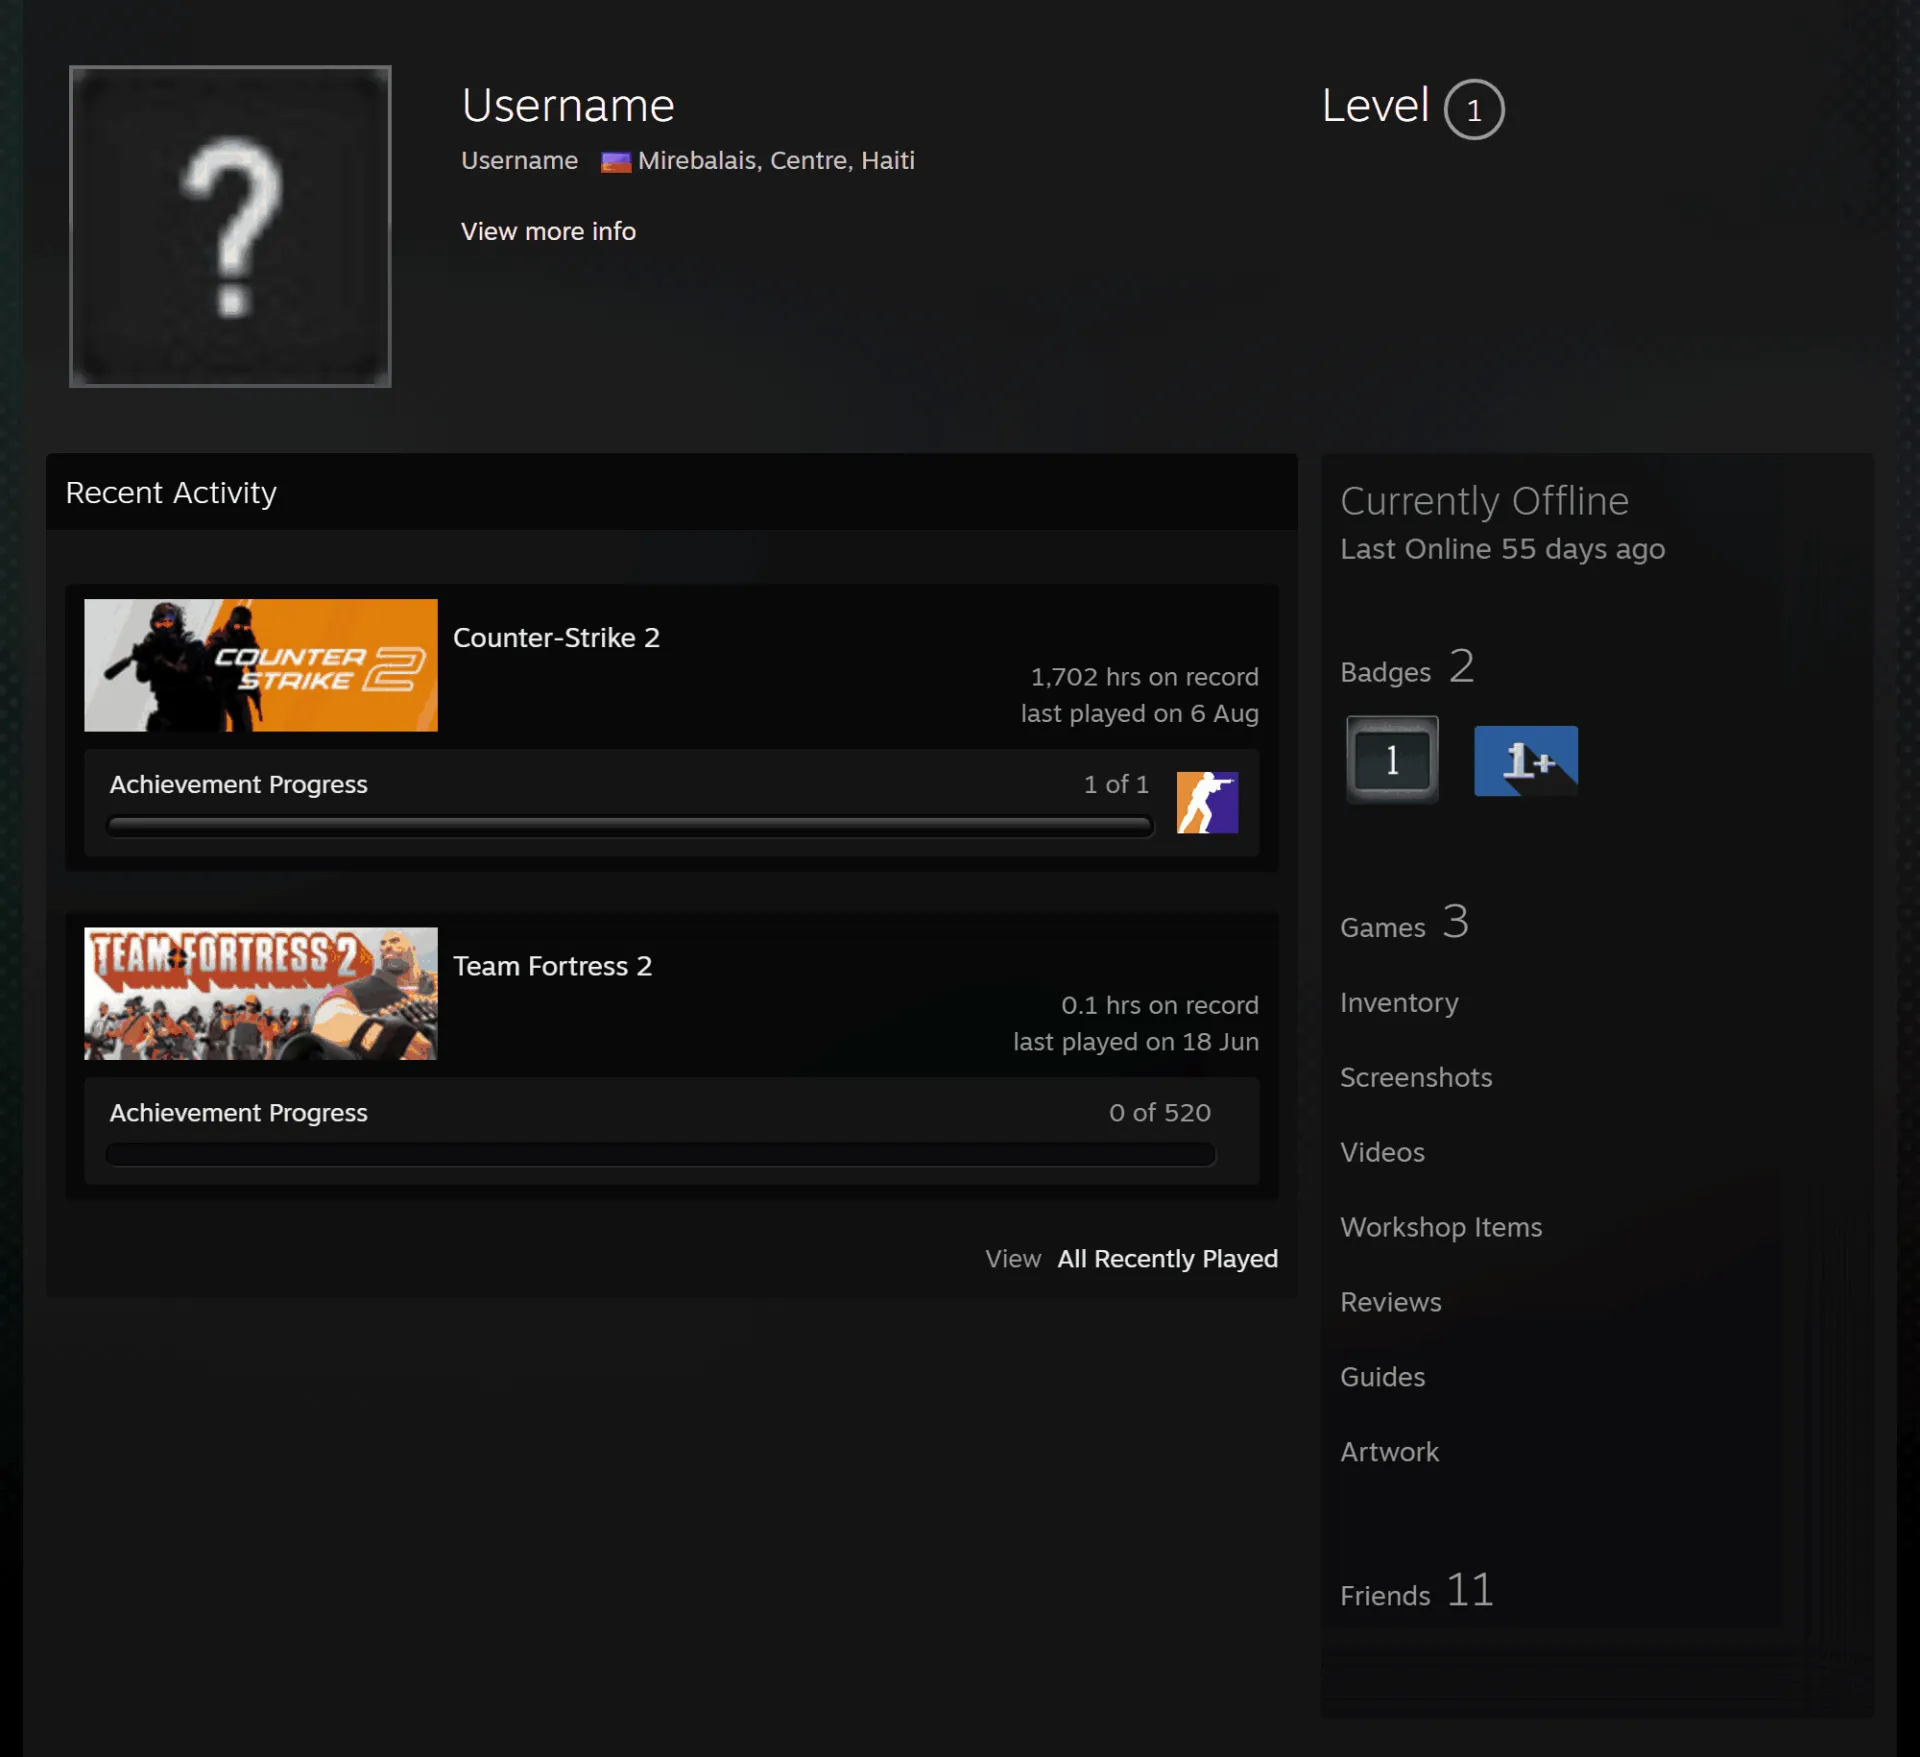Click '1 of 1' achievement count

1116,784
